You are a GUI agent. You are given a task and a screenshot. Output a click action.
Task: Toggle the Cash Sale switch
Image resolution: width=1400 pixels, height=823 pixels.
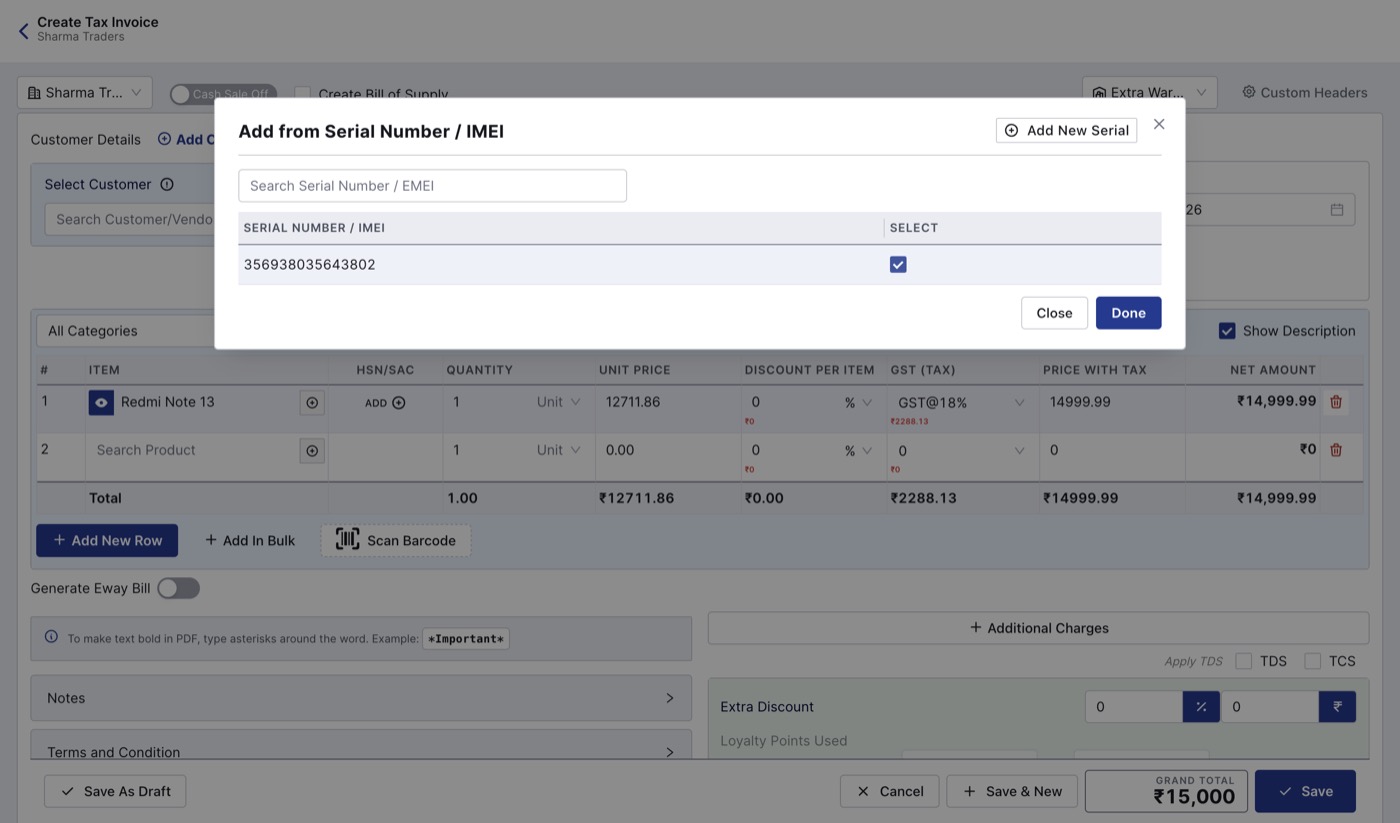point(223,94)
